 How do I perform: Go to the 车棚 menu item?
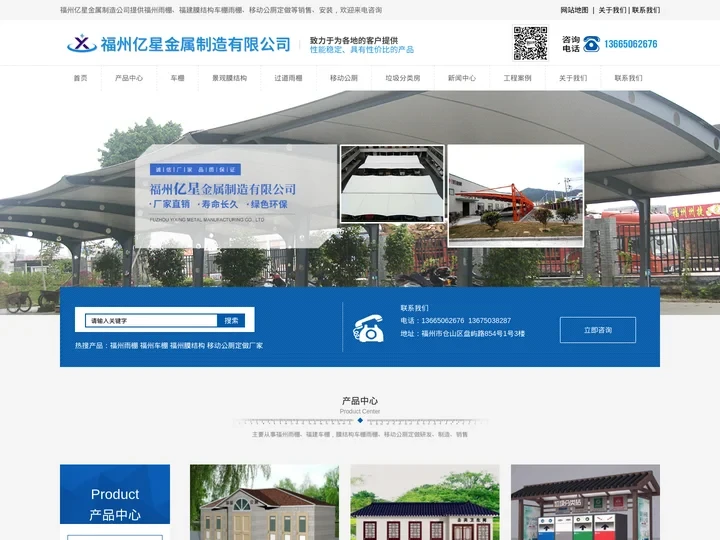point(177,78)
